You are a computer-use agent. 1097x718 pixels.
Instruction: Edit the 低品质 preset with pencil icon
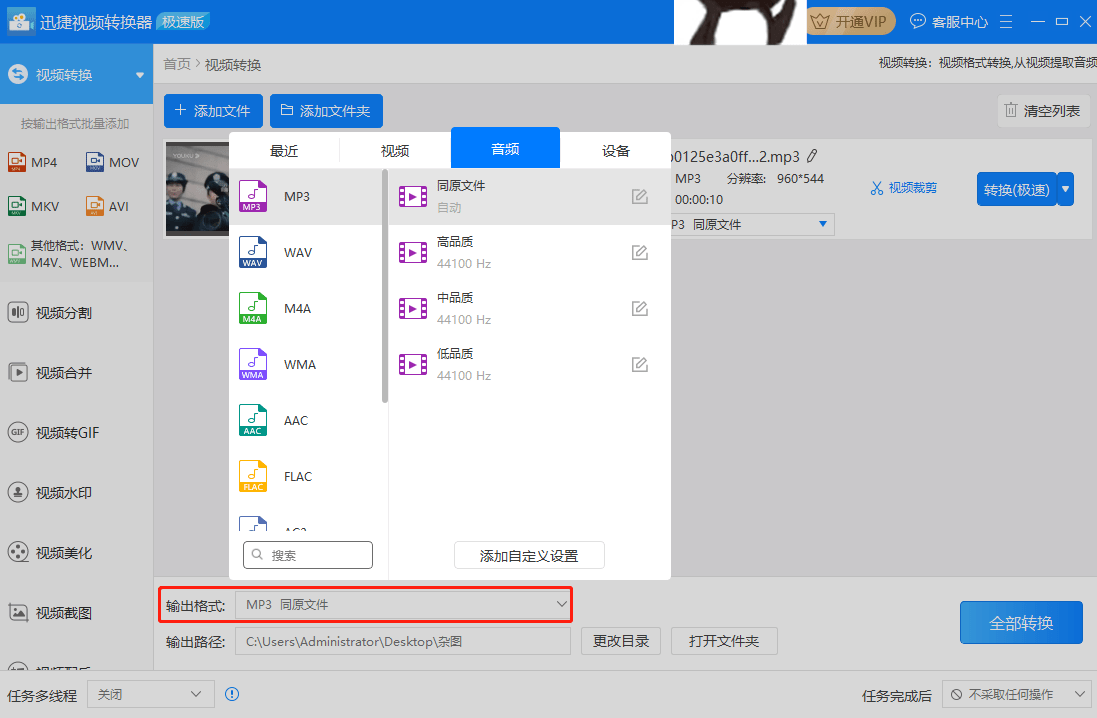(x=640, y=365)
